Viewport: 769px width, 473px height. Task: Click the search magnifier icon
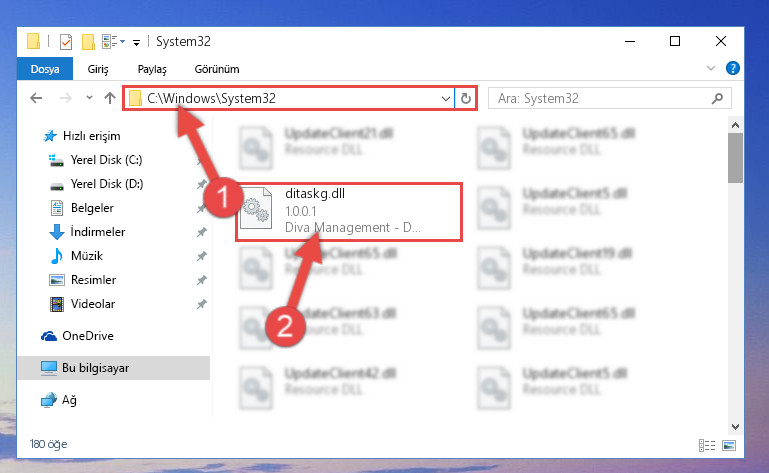(x=717, y=99)
